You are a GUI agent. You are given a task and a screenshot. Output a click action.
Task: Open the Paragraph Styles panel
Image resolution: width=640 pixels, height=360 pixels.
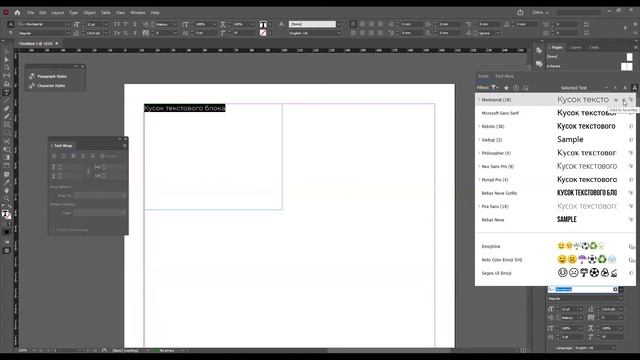tap(52, 76)
